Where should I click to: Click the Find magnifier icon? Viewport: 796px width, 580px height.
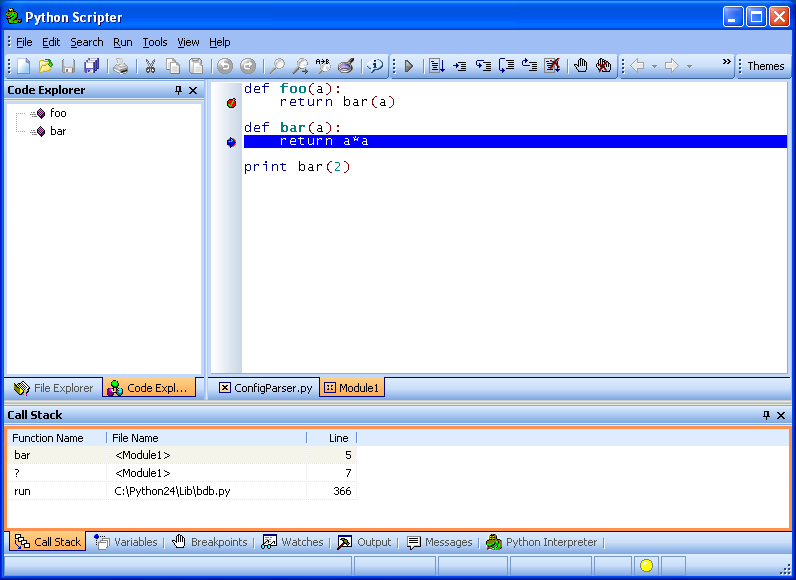[x=276, y=66]
